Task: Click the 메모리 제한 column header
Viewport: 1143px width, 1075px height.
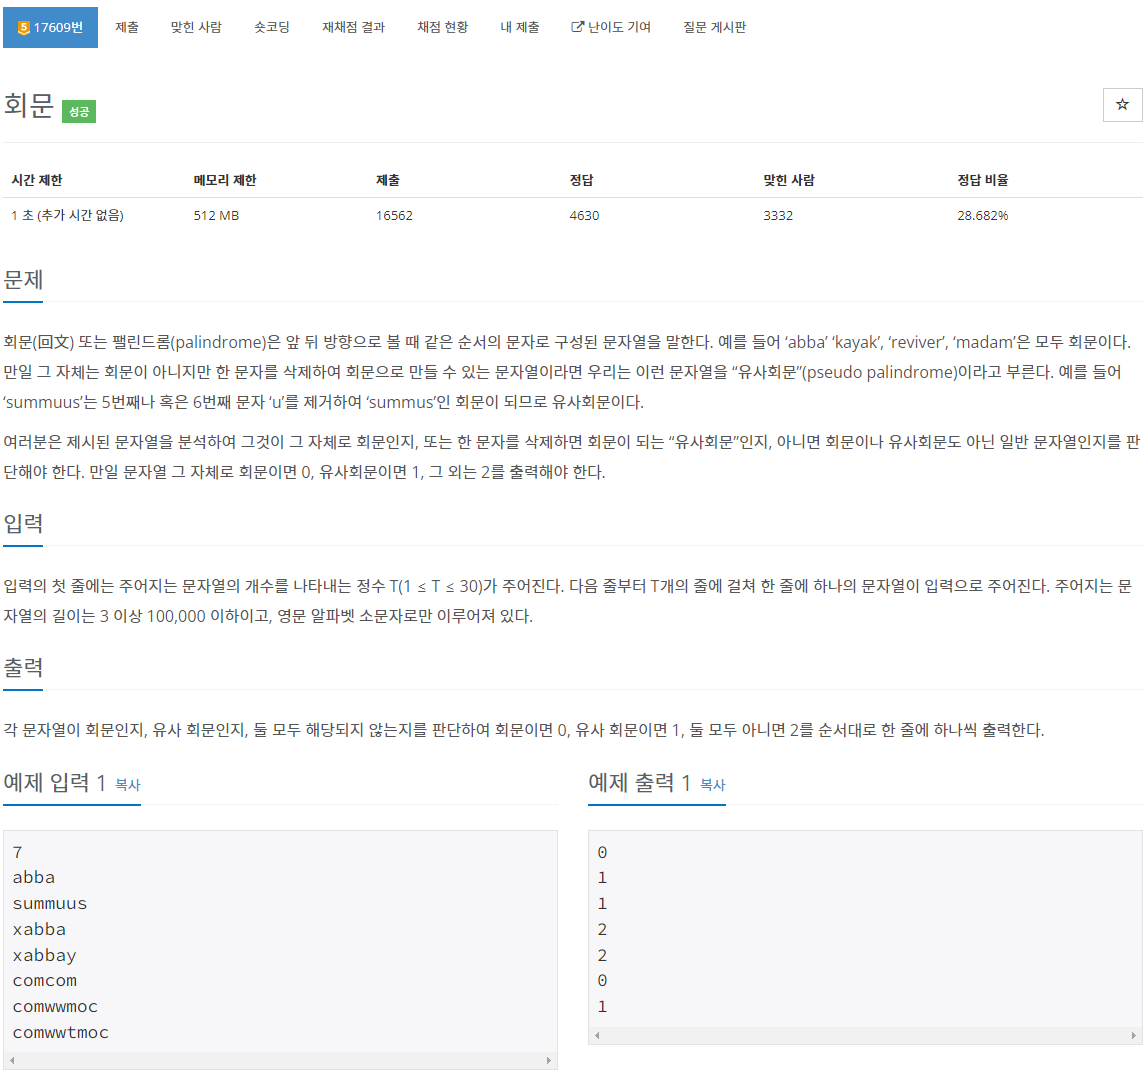Action: point(225,180)
